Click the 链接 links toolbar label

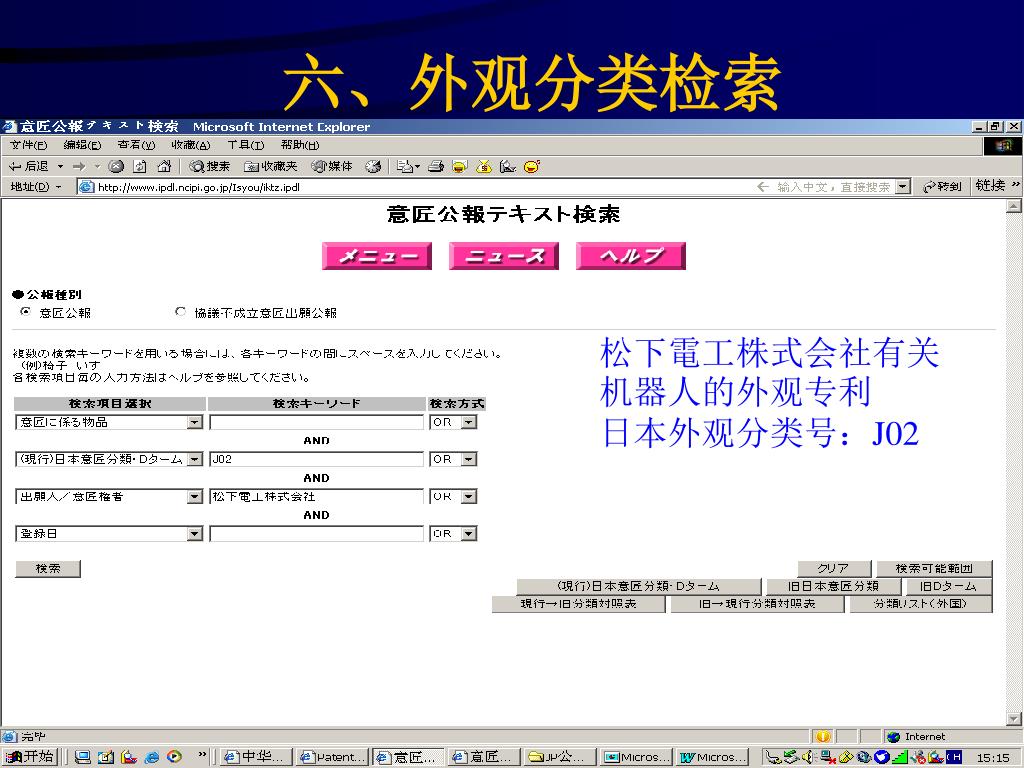click(x=990, y=186)
